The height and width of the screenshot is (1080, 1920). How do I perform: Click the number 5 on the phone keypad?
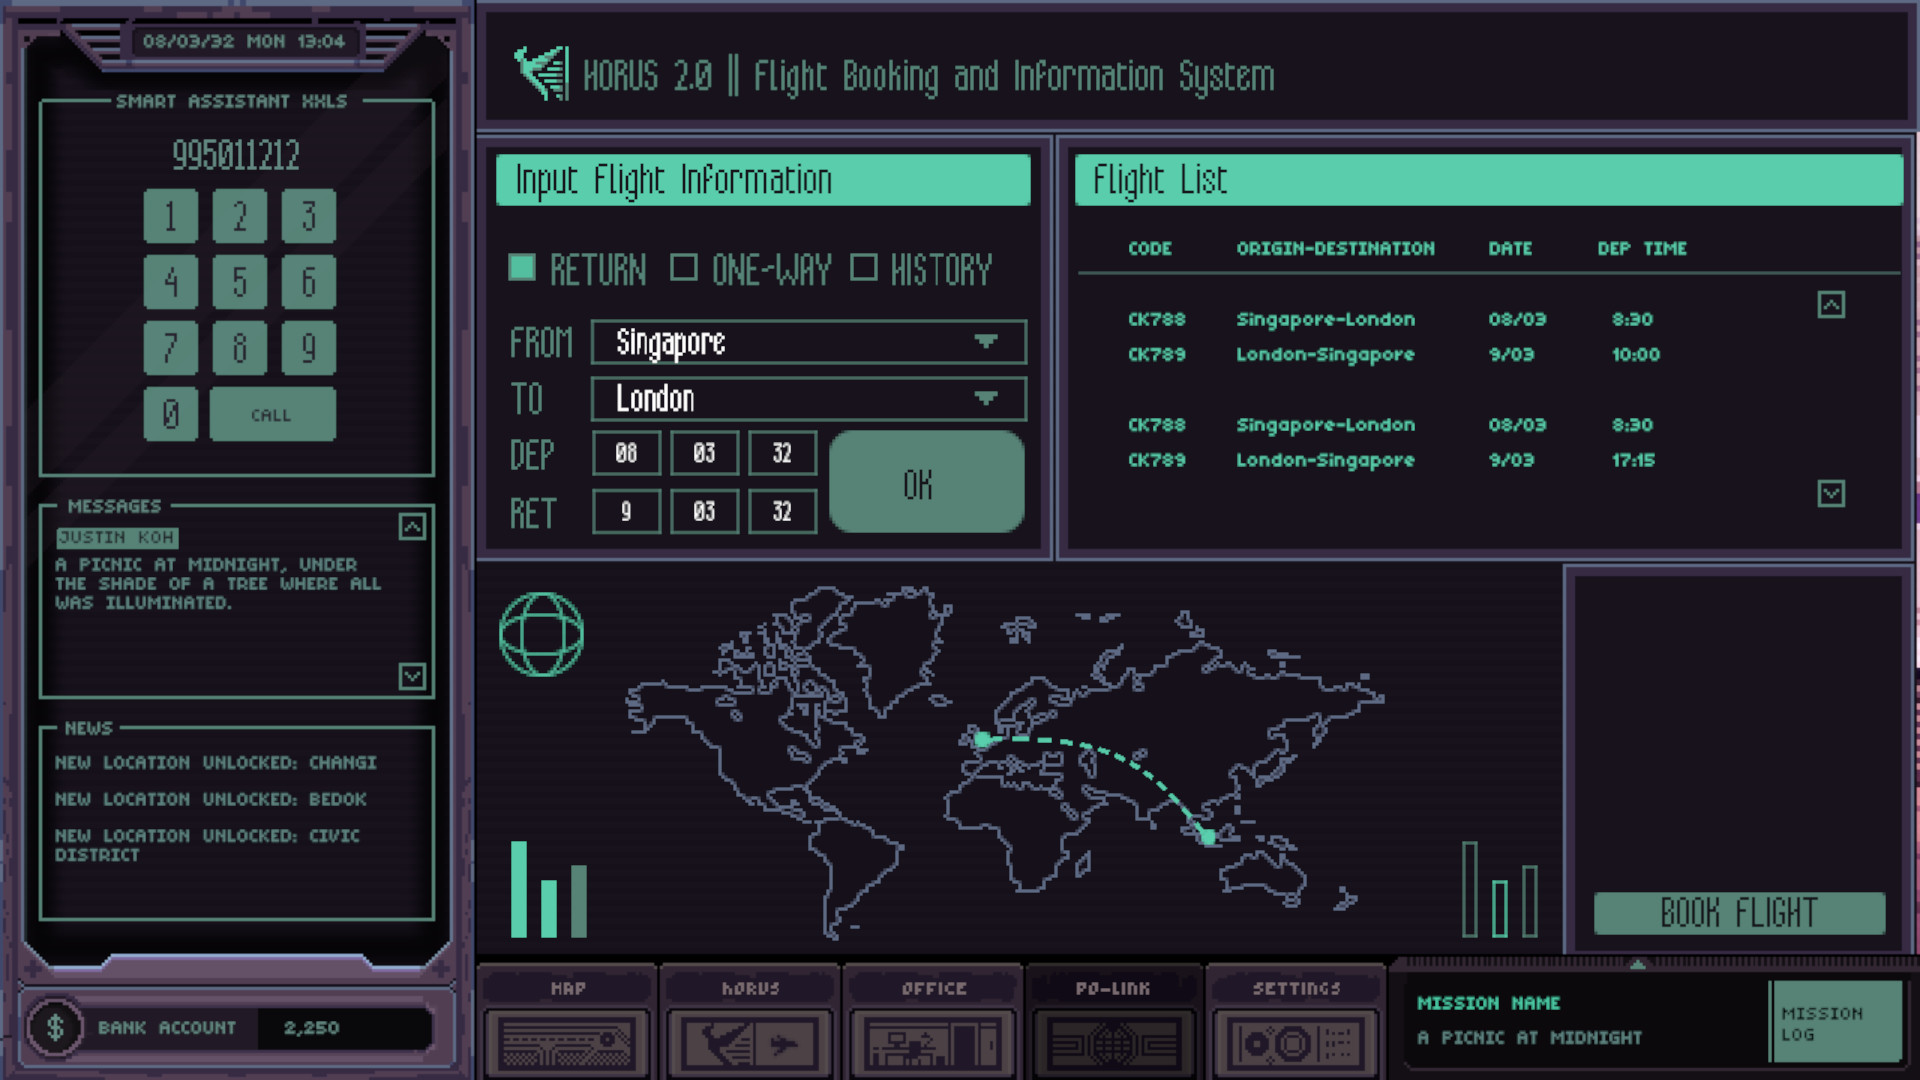240,282
